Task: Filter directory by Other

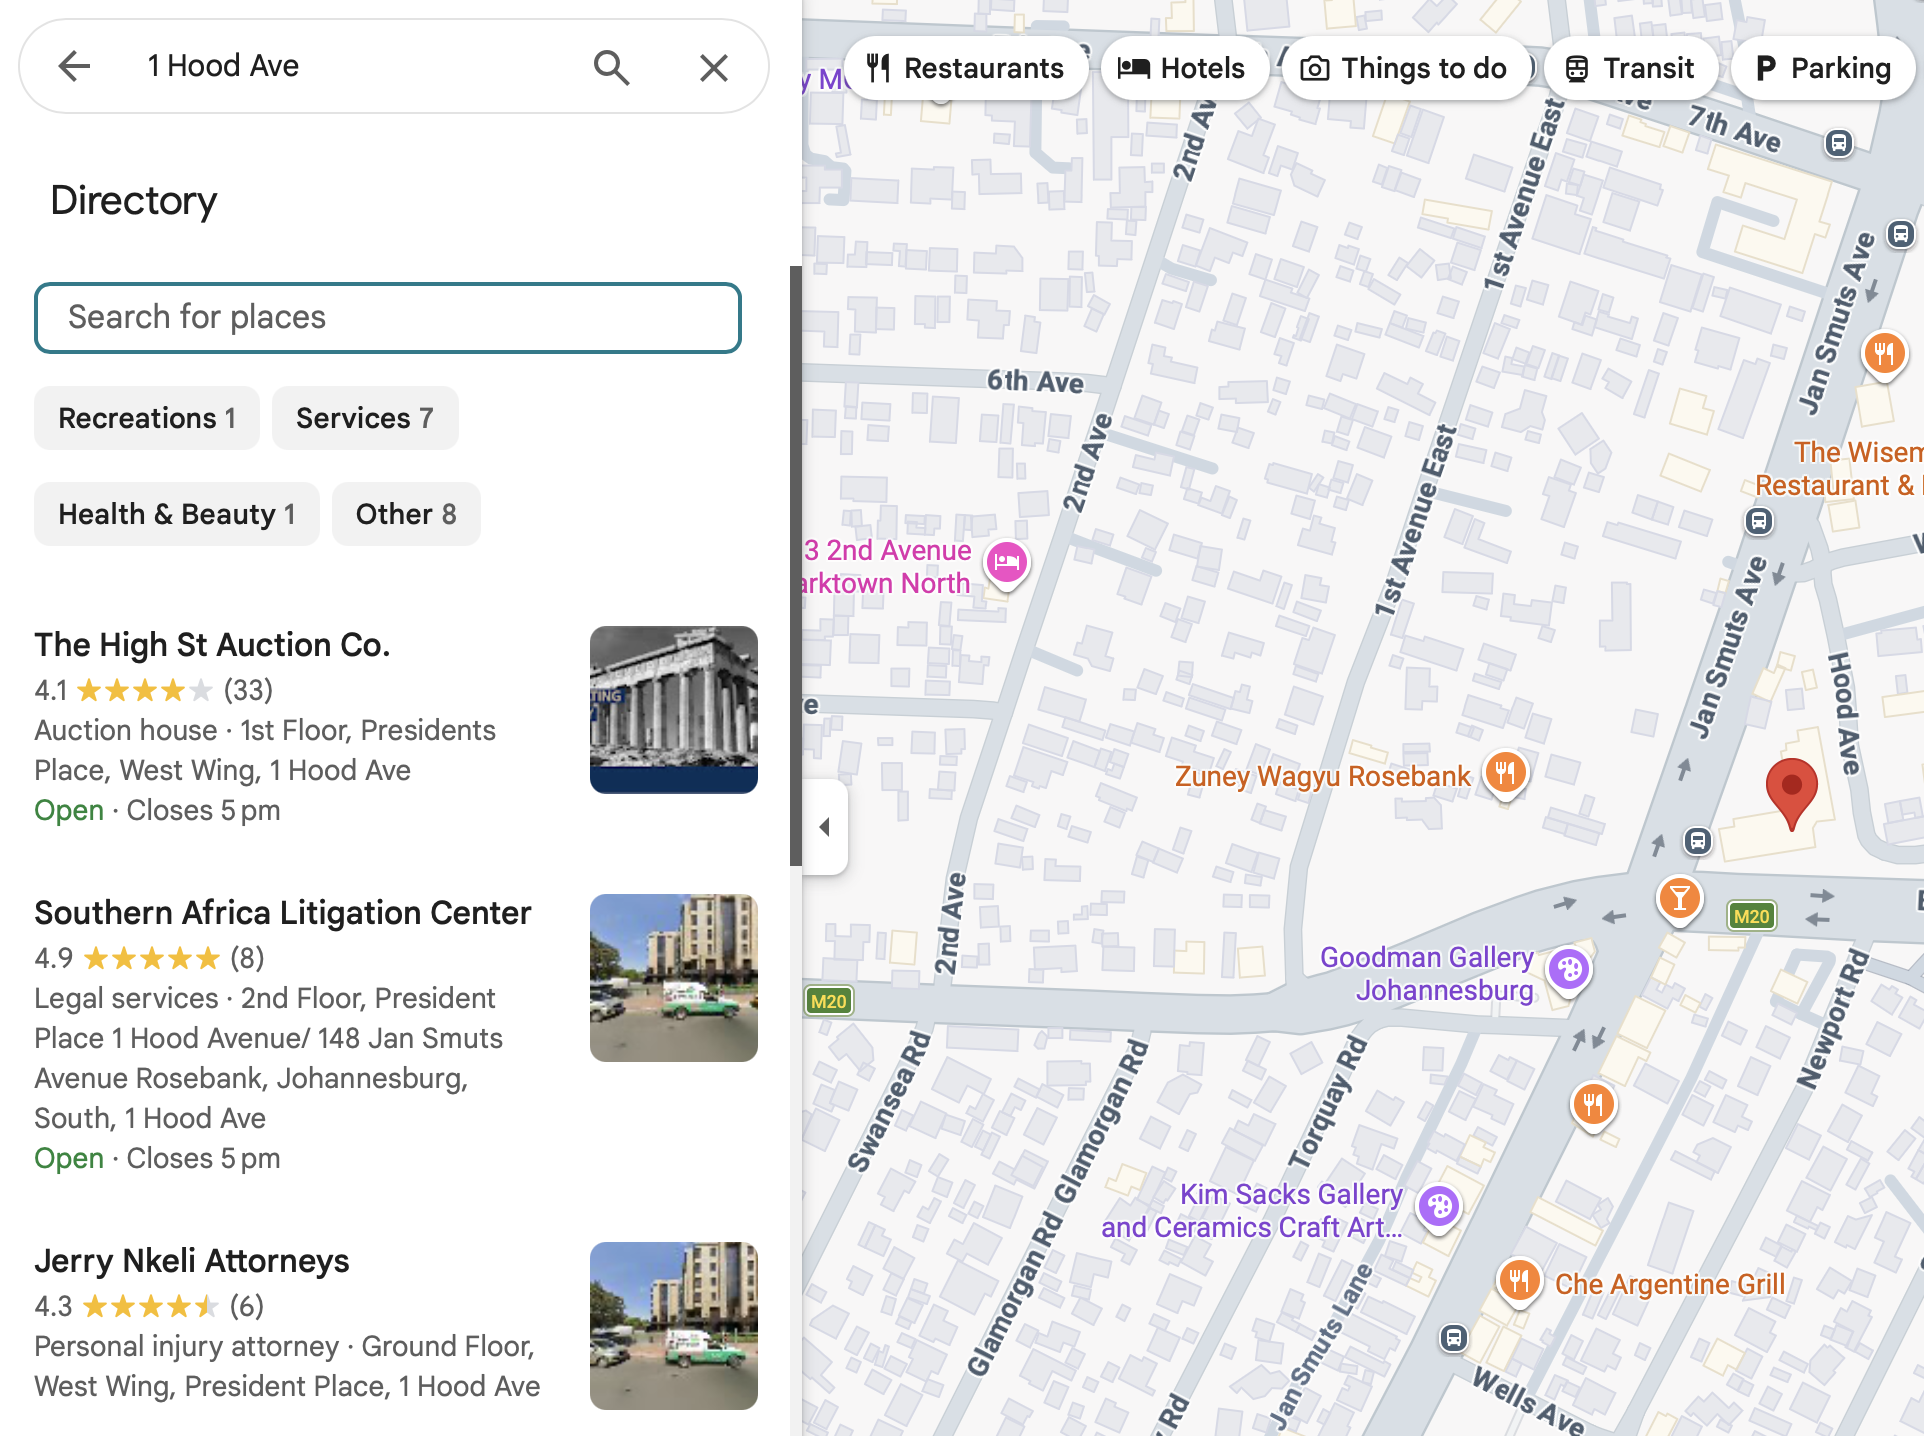Action: [406, 514]
